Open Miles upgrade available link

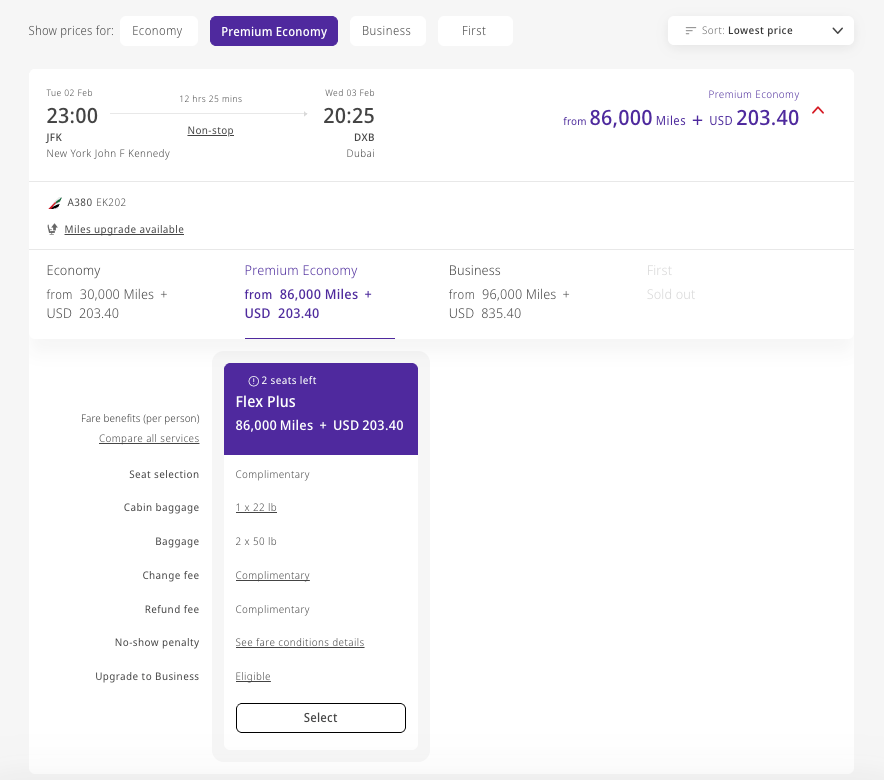click(x=124, y=229)
